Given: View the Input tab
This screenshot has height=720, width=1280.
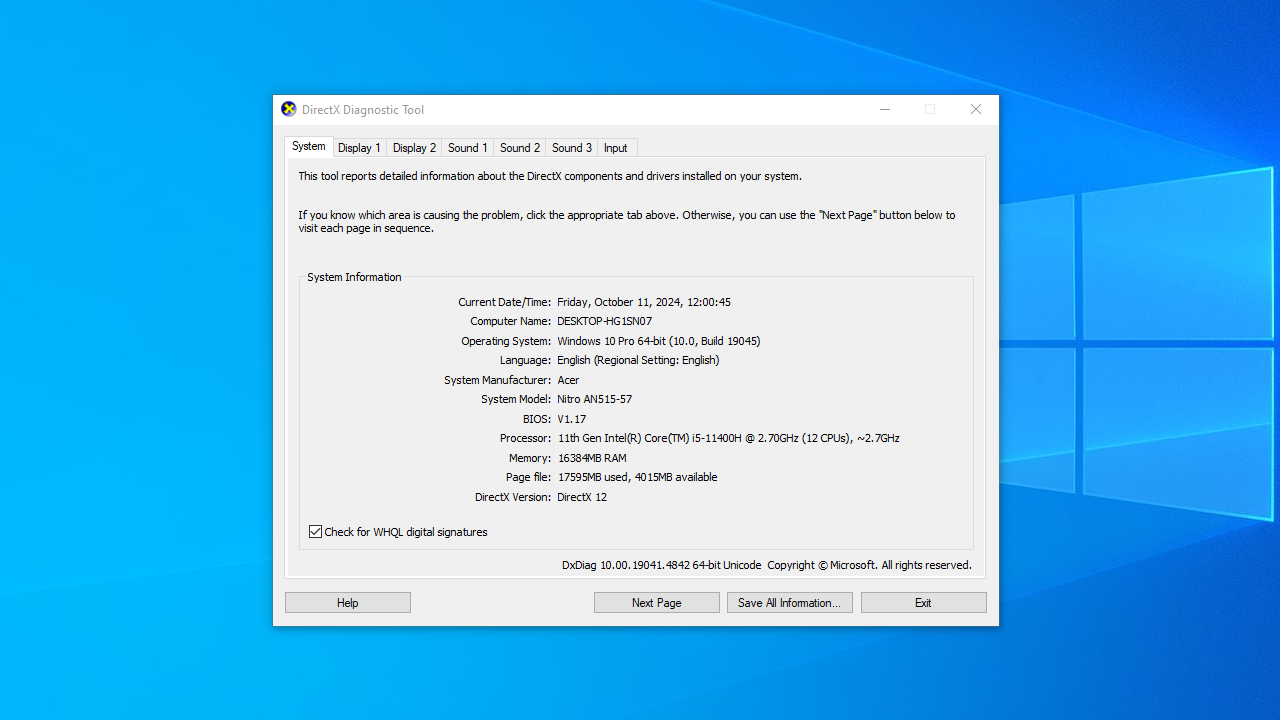Looking at the screenshot, I should point(615,148).
